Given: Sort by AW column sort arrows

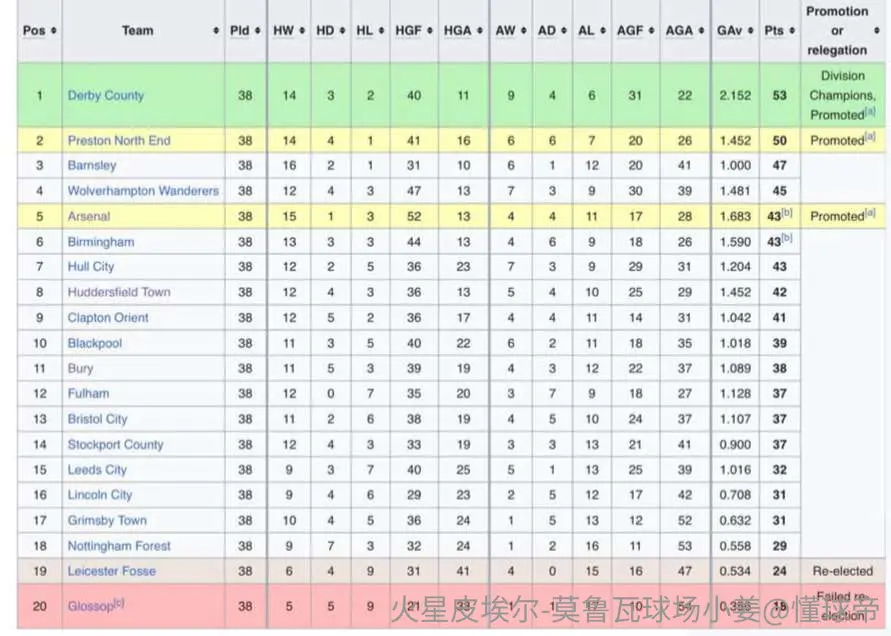Looking at the screenshot, I should [x=523, y=31].
